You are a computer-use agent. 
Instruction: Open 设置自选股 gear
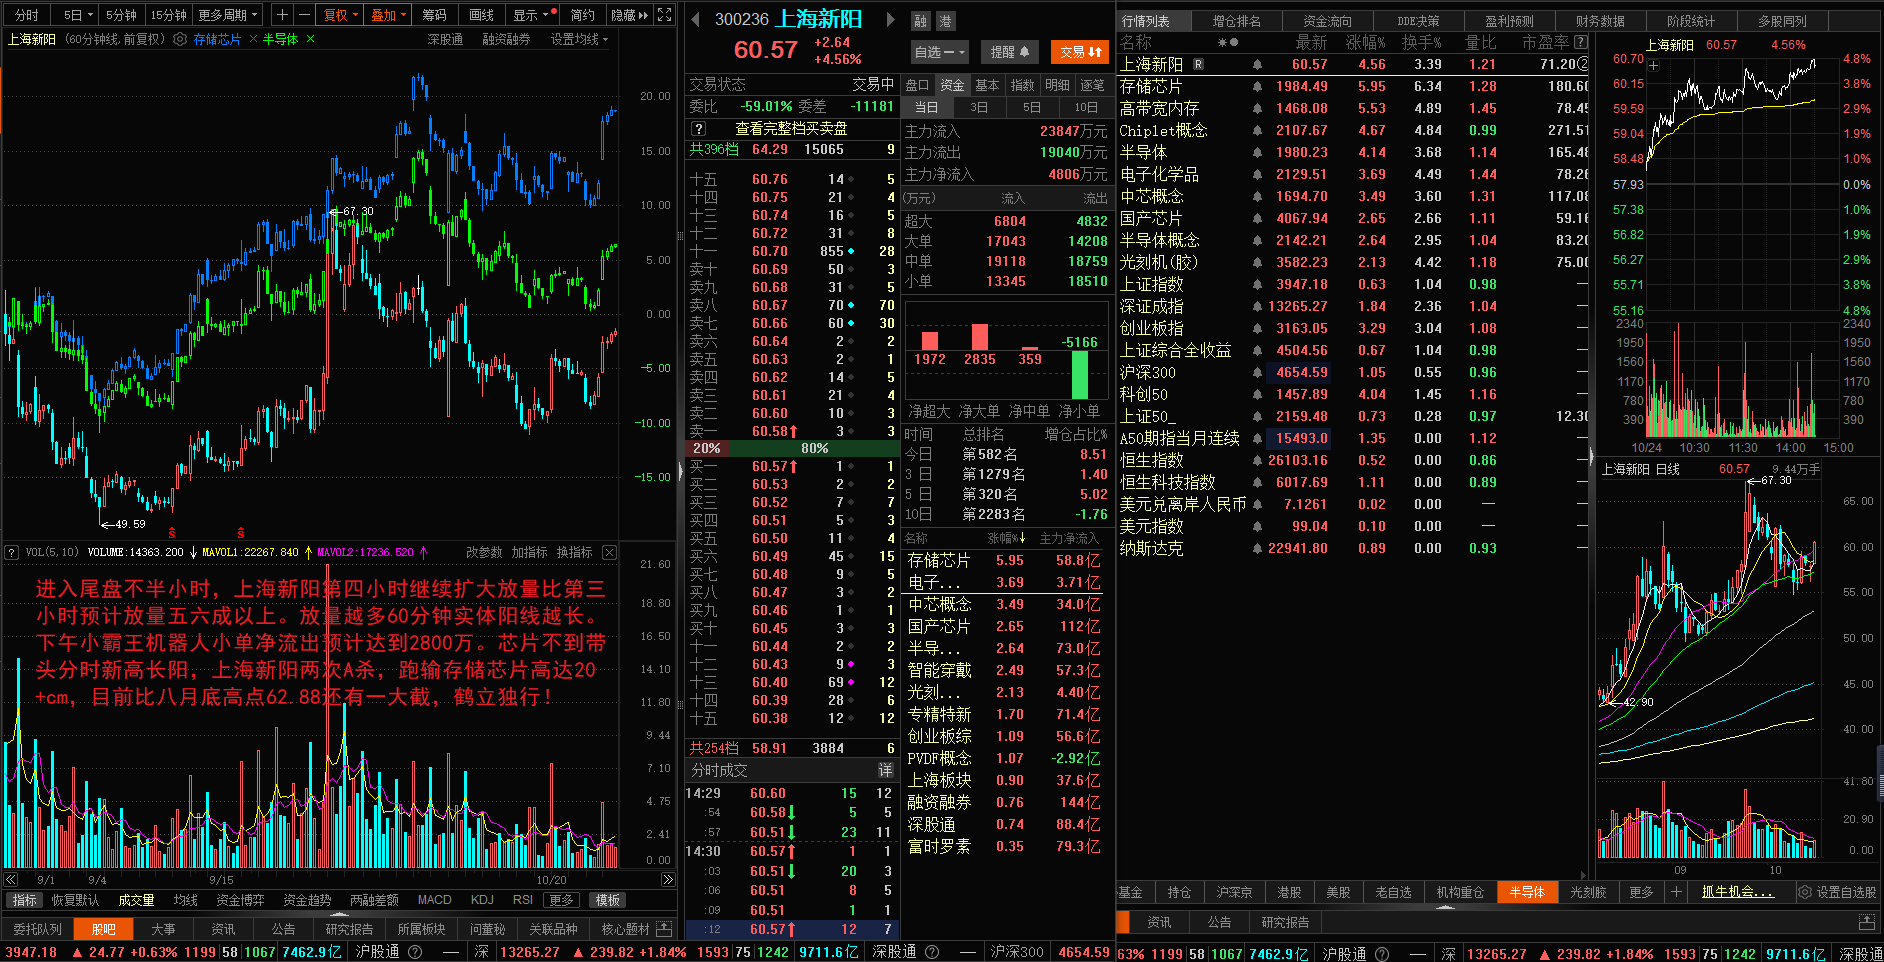1804,892
